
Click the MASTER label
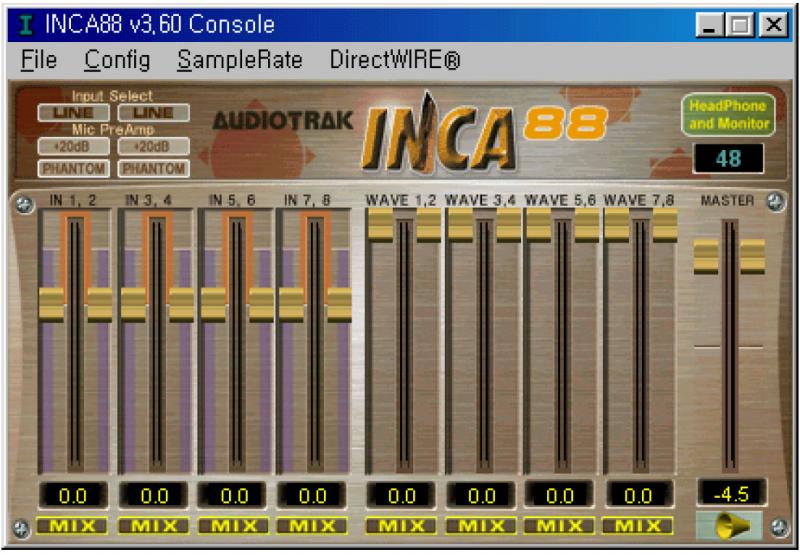pyautogui.click(x=727, y=200)
